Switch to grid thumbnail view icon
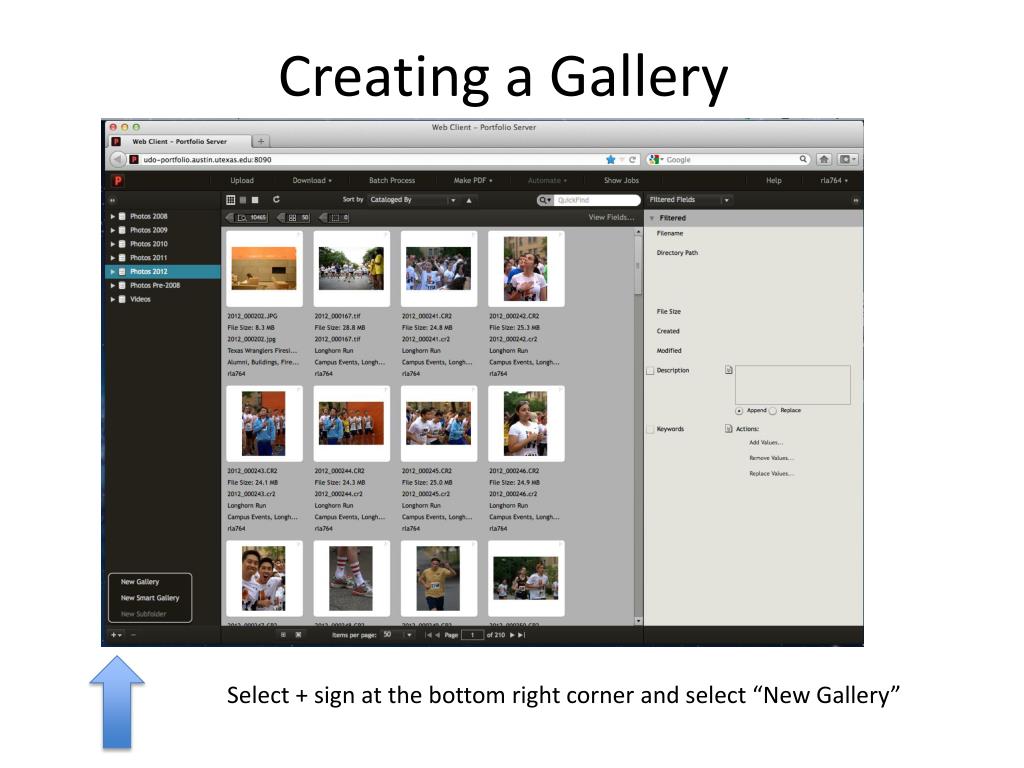Image resolution: width=1024 pixels, height=768 pixels. (231, 200)
